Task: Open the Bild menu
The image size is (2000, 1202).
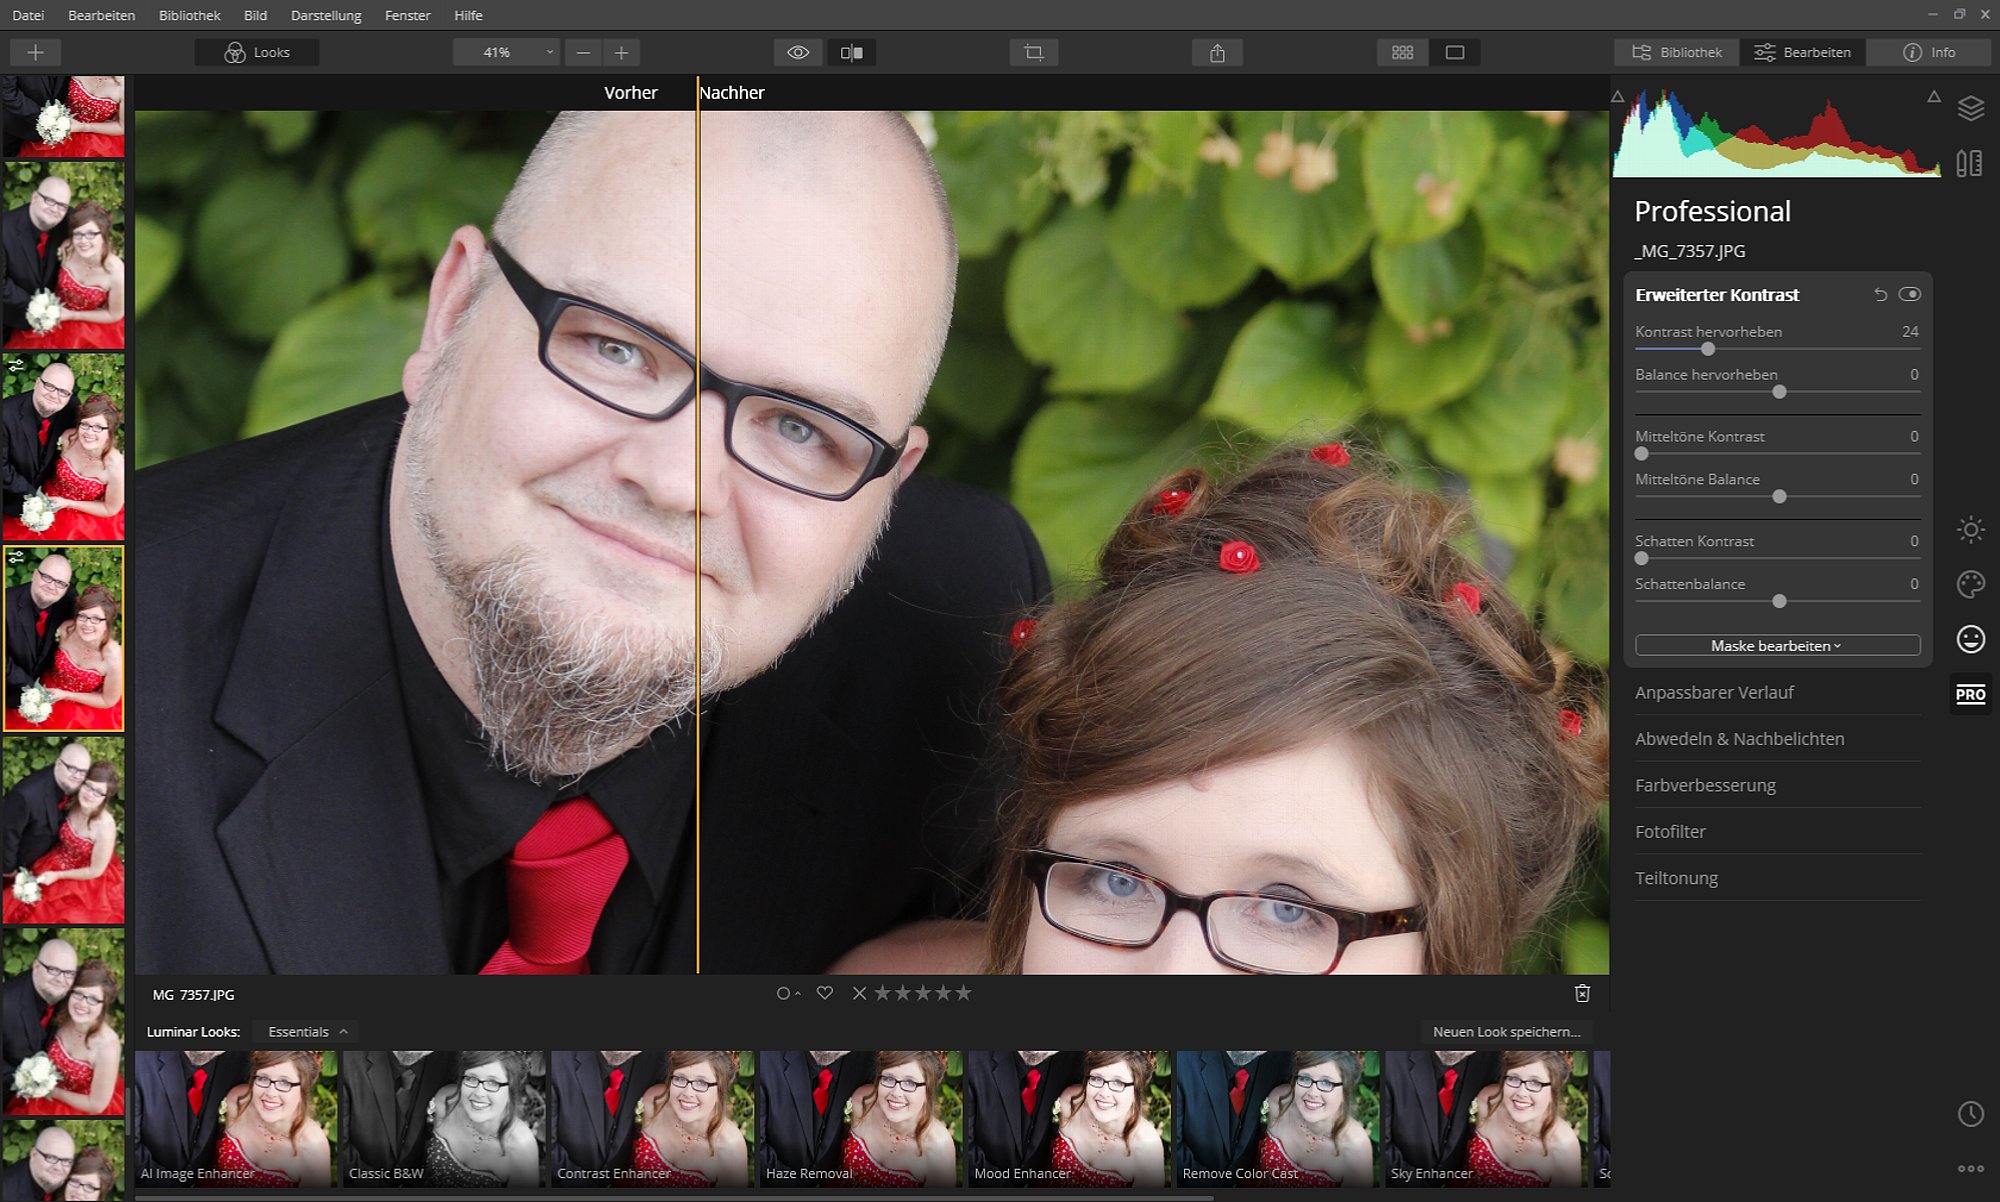Action: click(255, 15)
